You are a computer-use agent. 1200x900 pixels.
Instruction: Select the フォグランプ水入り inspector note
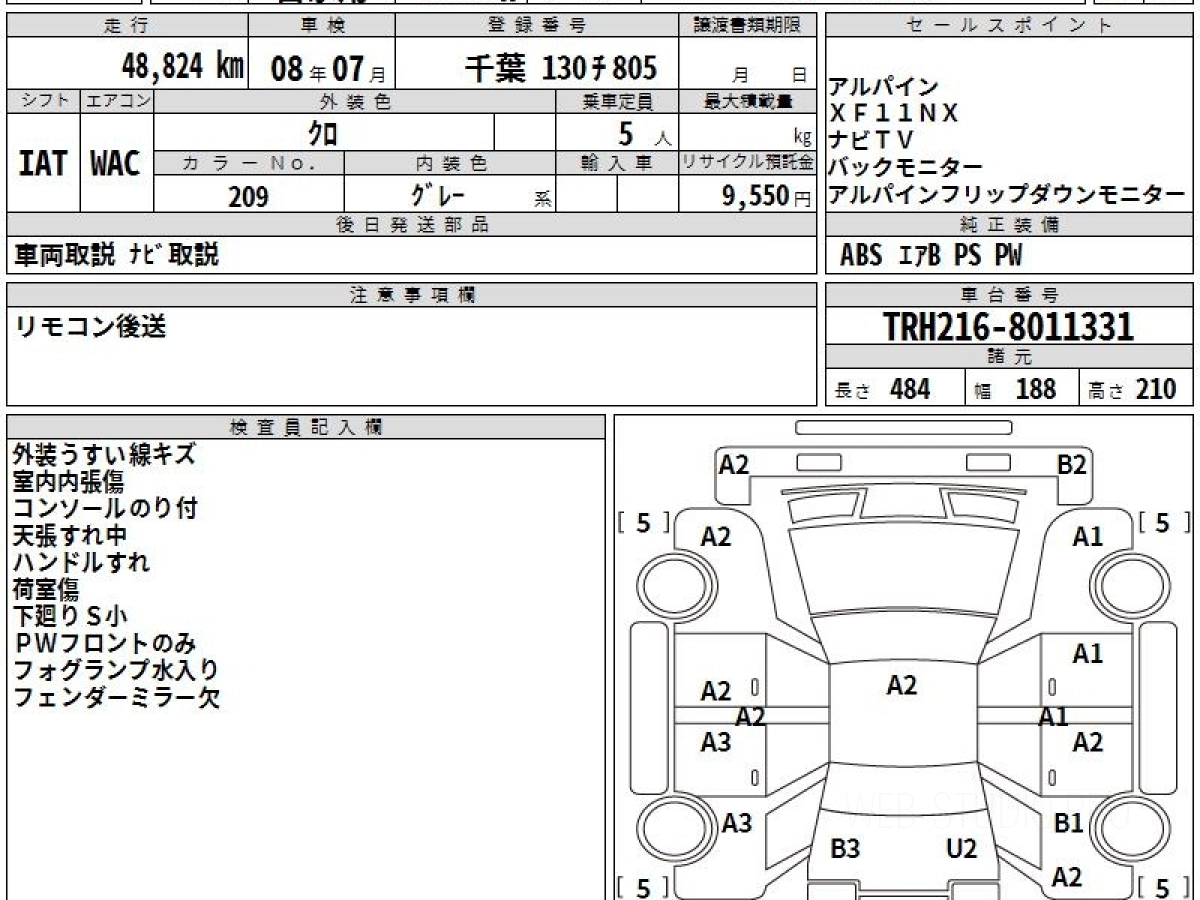[115, 670]
